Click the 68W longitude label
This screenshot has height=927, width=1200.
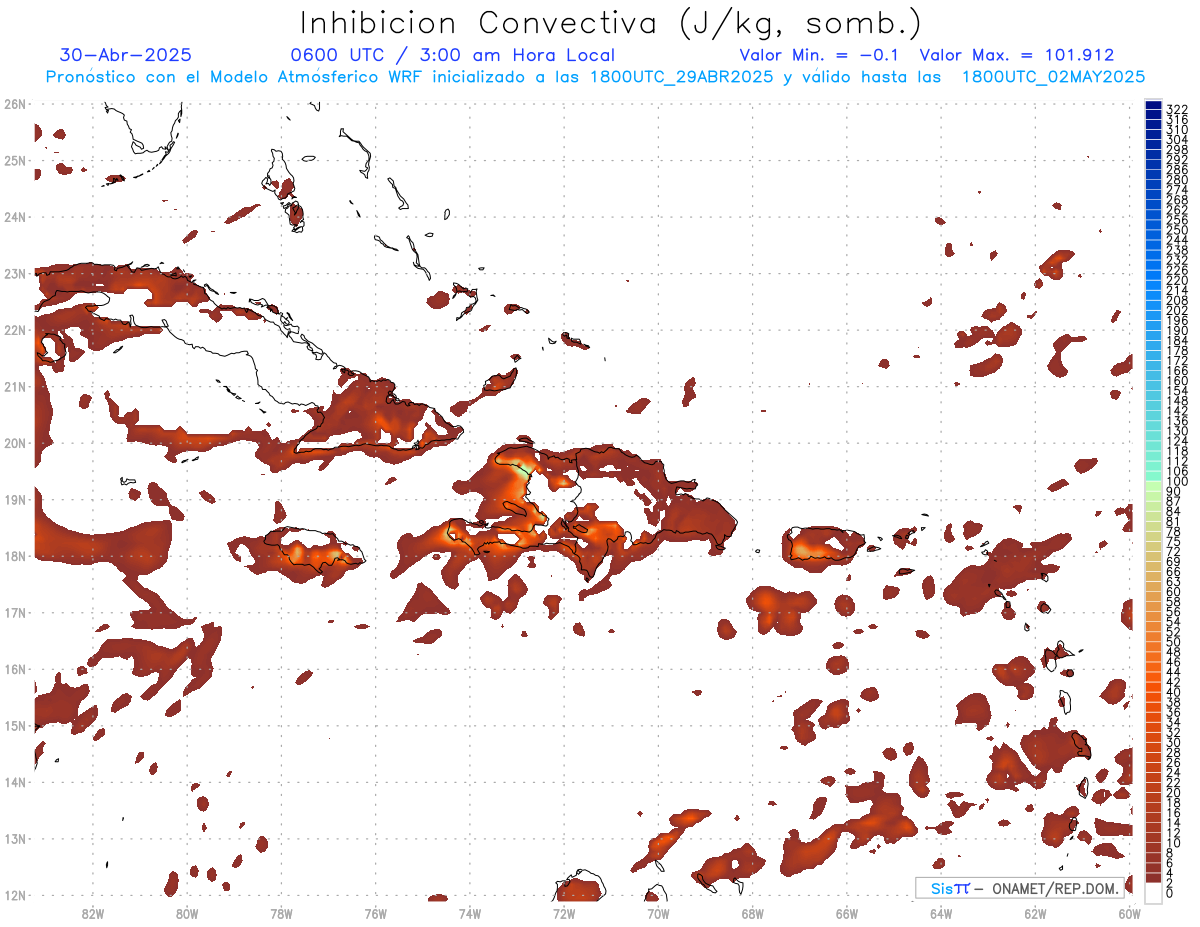pyautogui.click(x=753, y=913)
